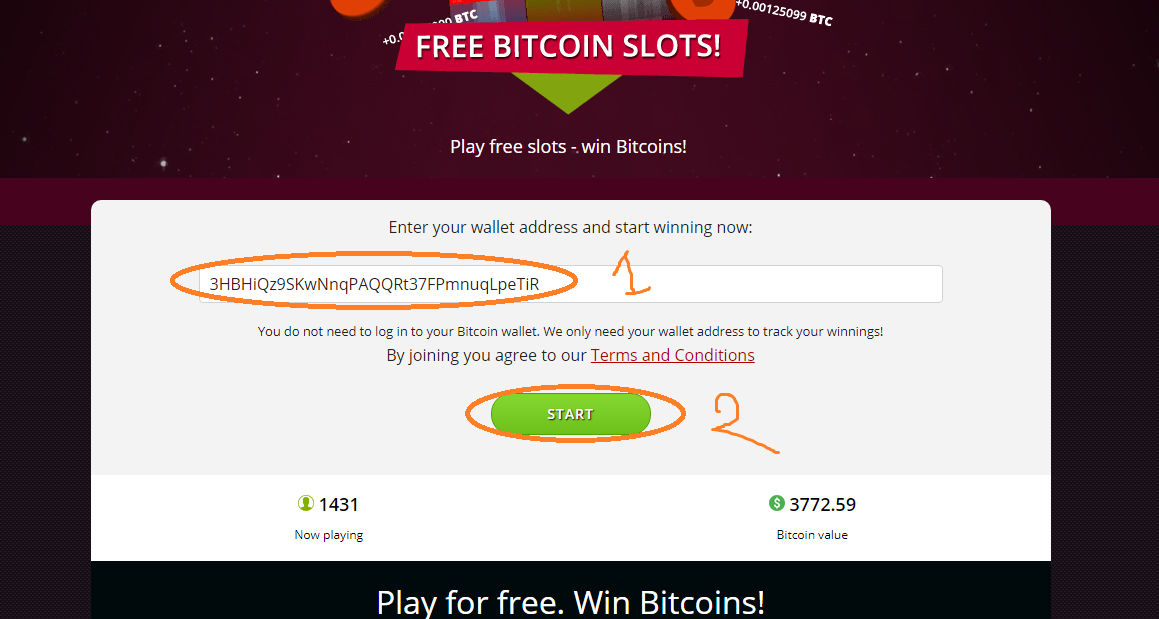
Task: Click the +0.00125099 BTC floating label
Action: tap(784, 13)
